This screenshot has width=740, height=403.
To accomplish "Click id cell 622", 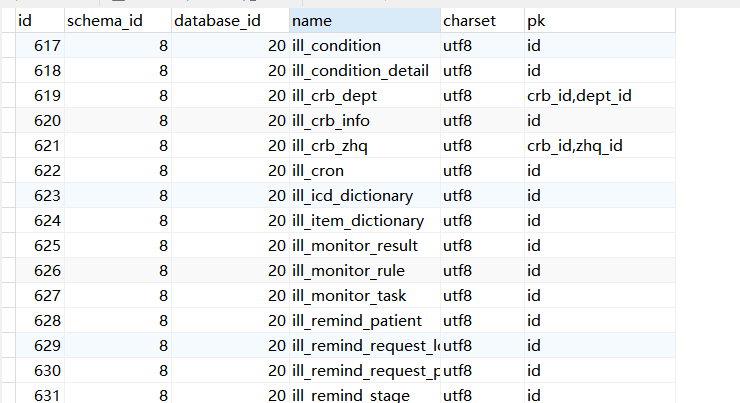I will [x=40, y=171].
